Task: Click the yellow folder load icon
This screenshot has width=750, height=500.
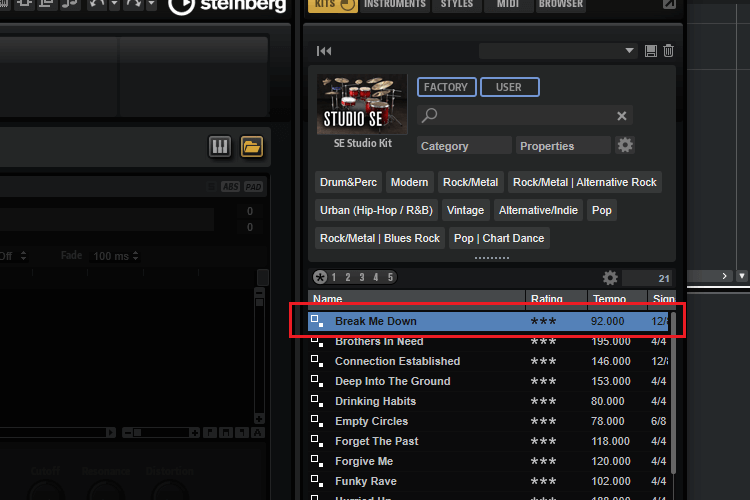Action: pyautogui.click(x=252, y=146)
